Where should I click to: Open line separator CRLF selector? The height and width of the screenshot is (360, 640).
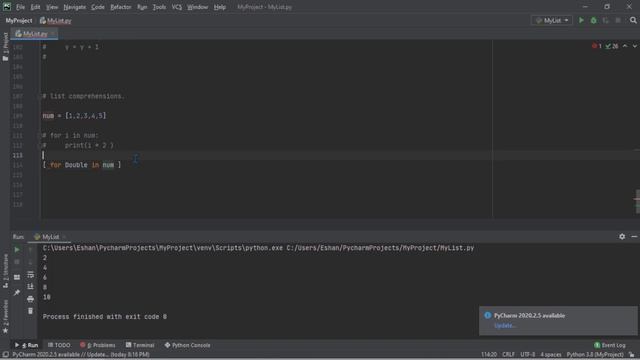tap(508, 354)
